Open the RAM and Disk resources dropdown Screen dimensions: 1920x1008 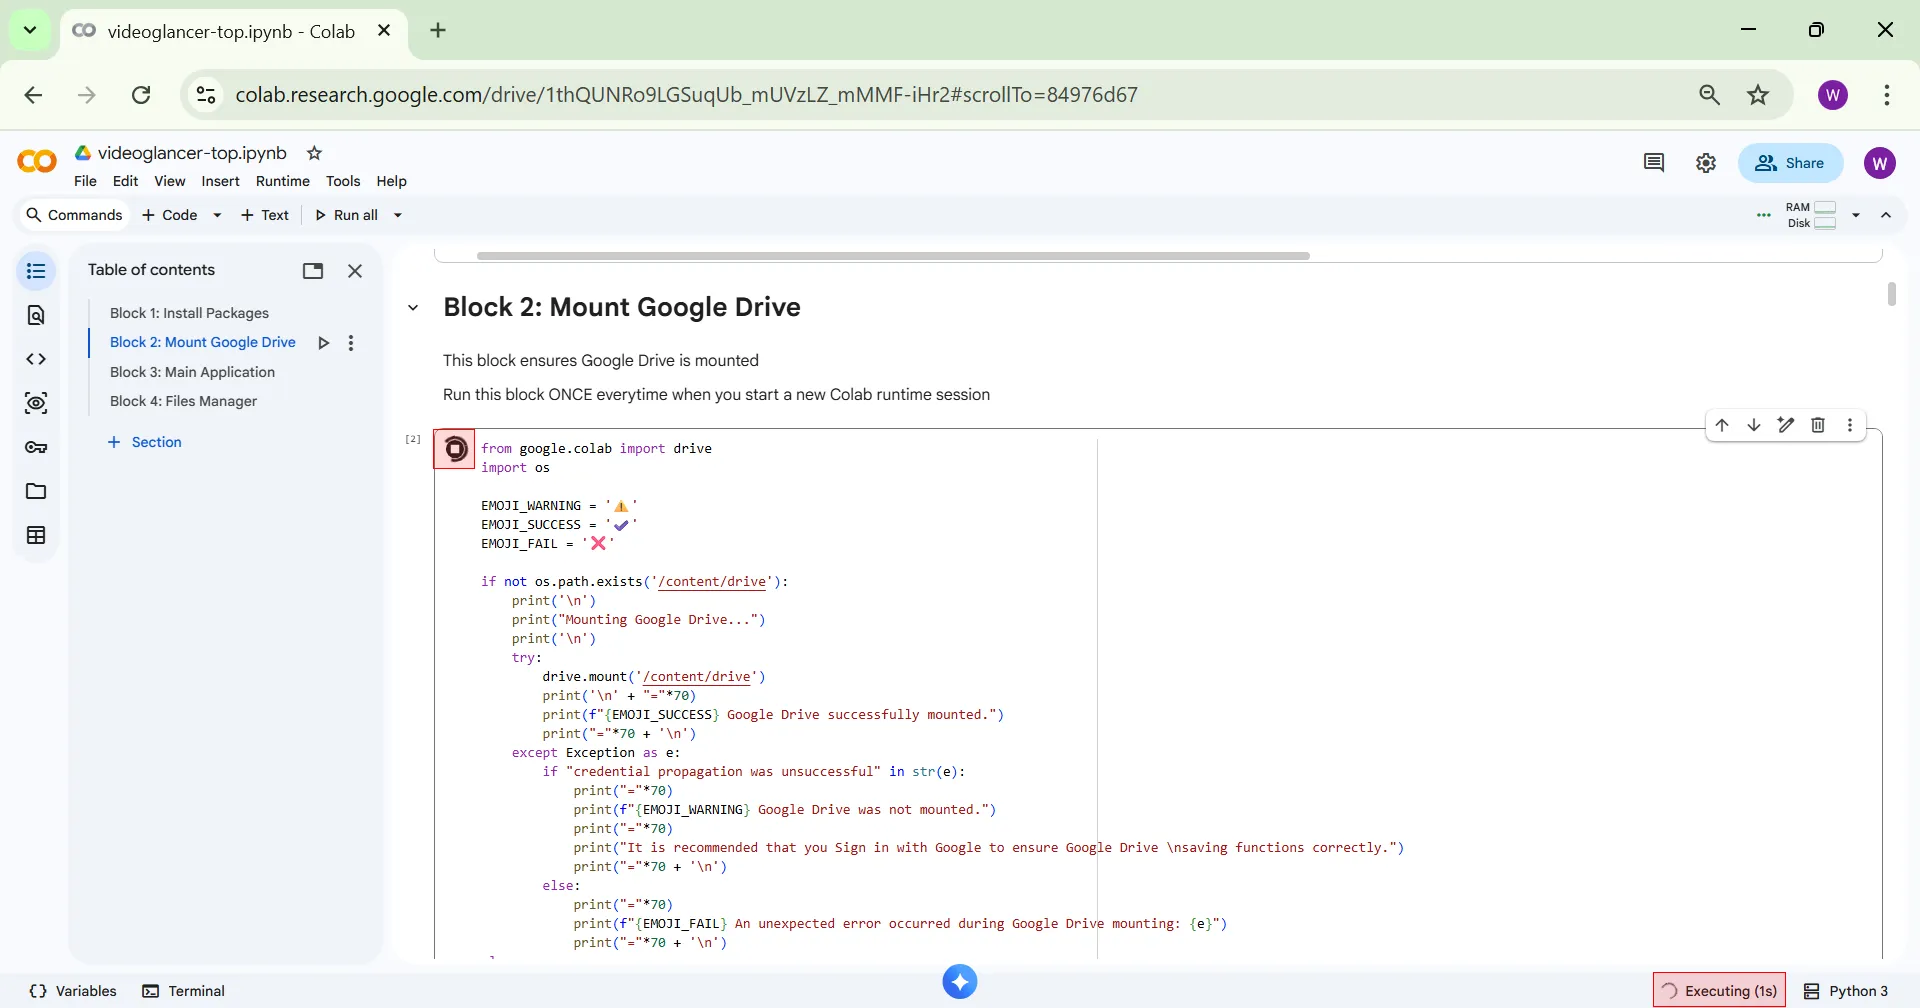coord(1856,215)
